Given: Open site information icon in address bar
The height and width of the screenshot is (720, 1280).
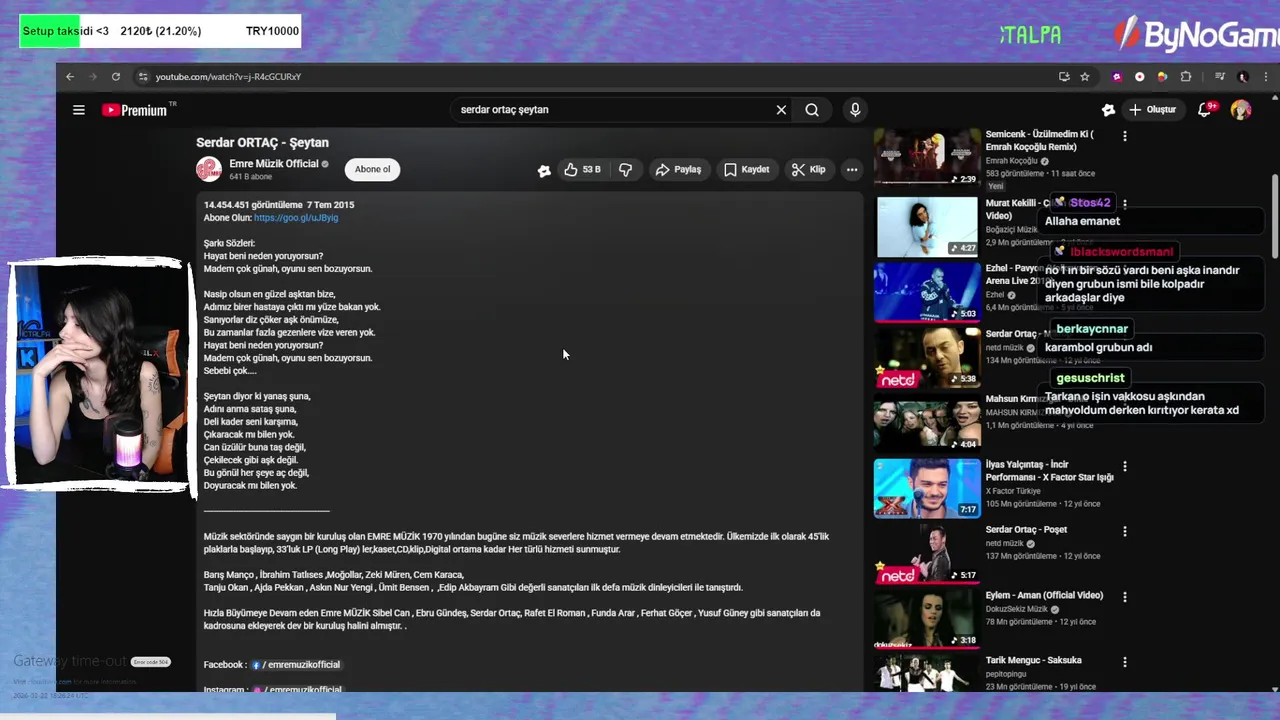Looking at the screenshot, I should pyautogui.click(x=143, y=77).
